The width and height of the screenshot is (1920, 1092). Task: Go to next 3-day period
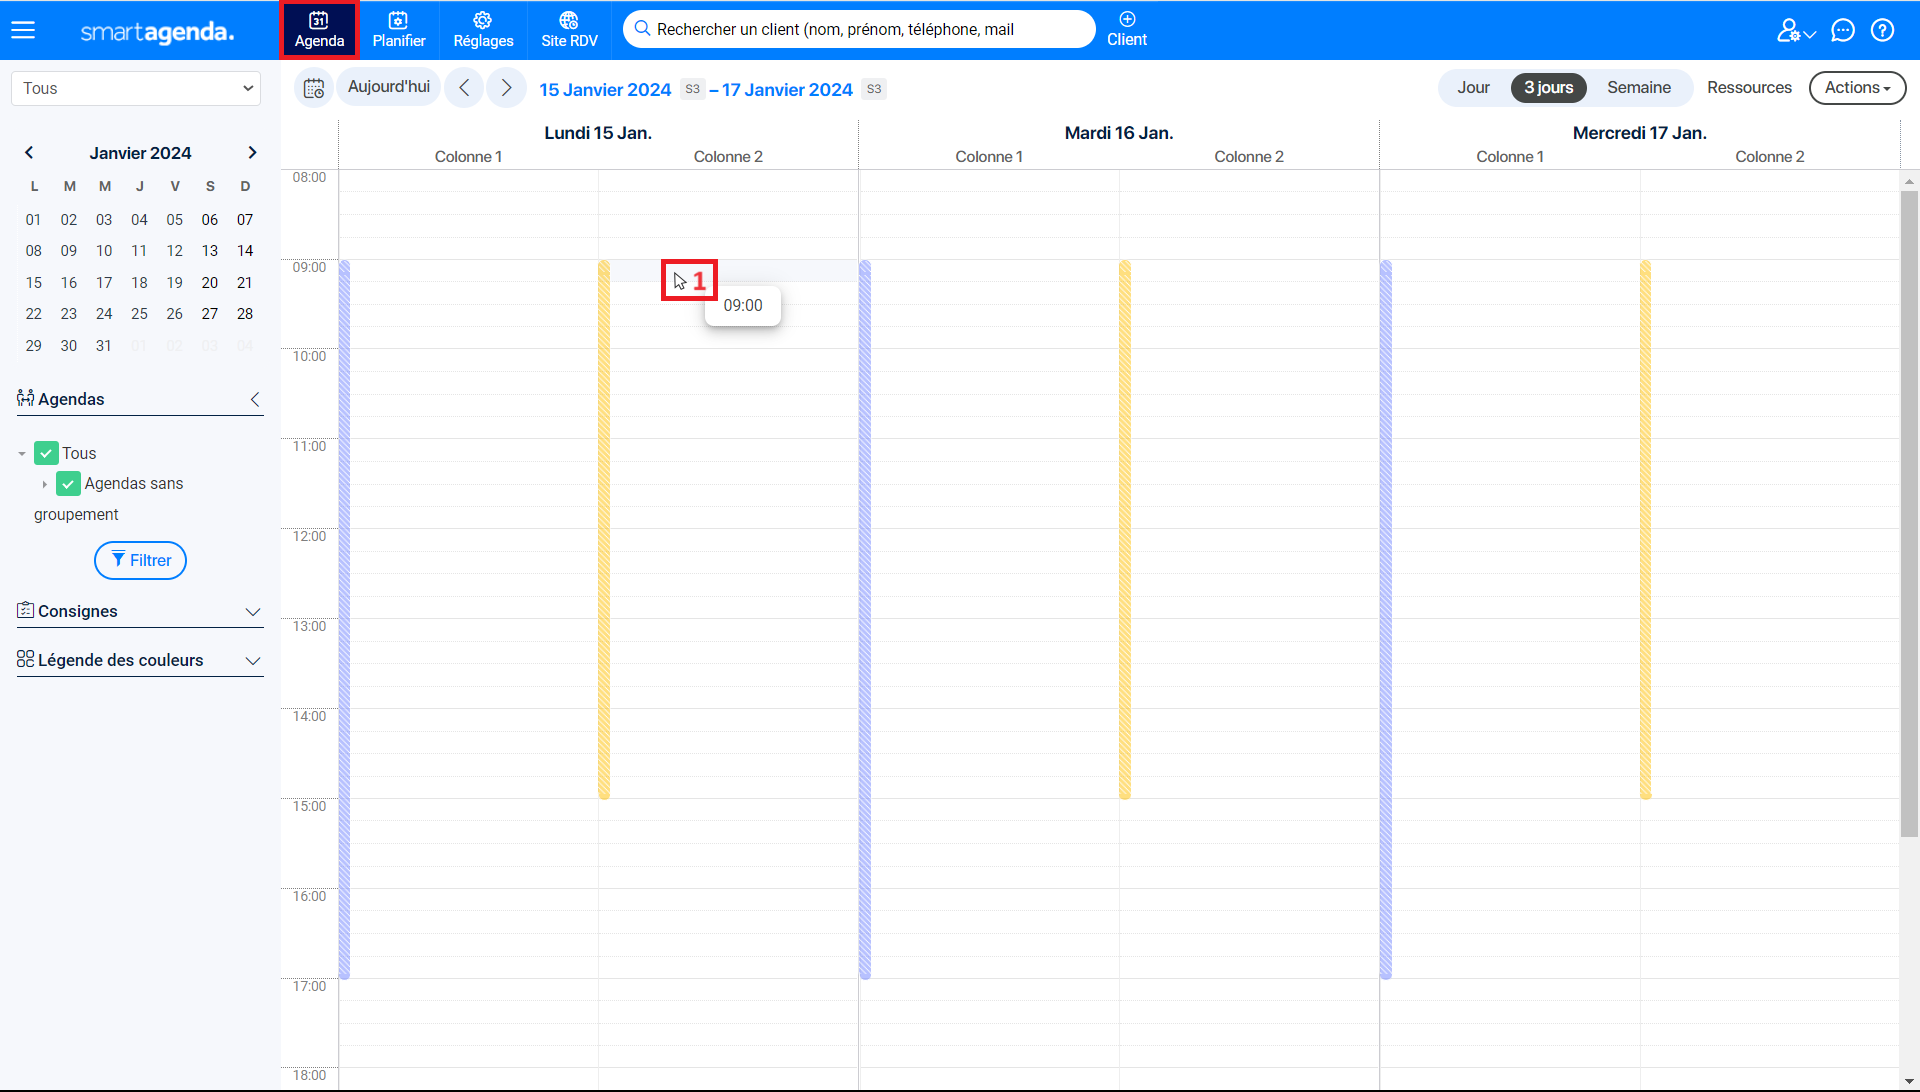pos(506,88)
